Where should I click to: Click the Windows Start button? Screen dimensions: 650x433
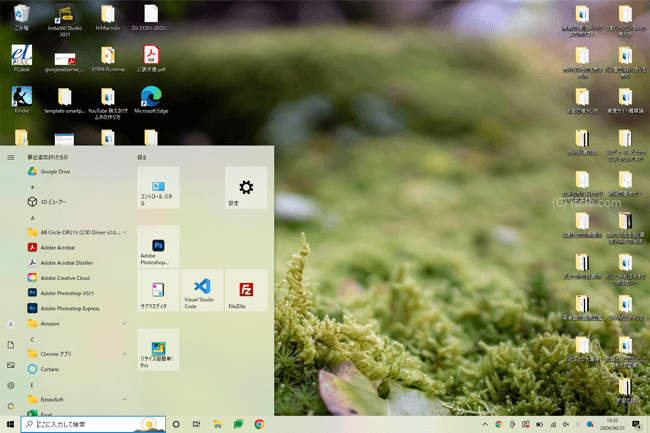(10, 424)
